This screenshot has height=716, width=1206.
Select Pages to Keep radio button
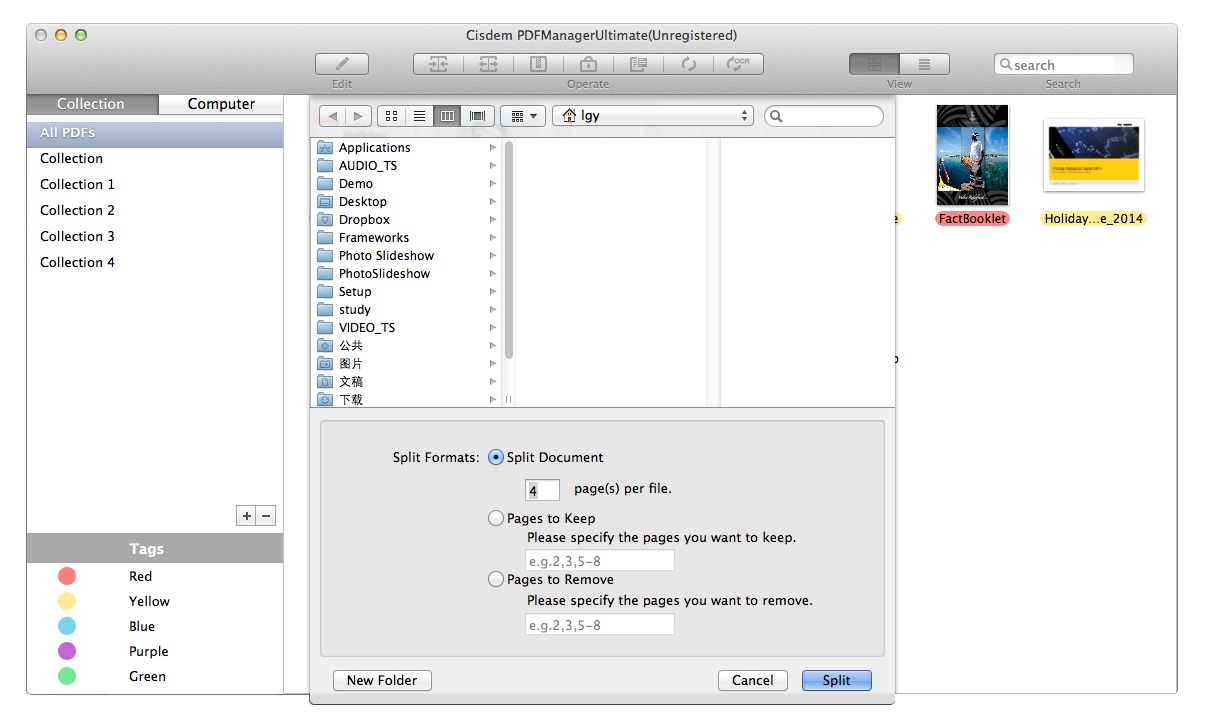tap(496, 519)
